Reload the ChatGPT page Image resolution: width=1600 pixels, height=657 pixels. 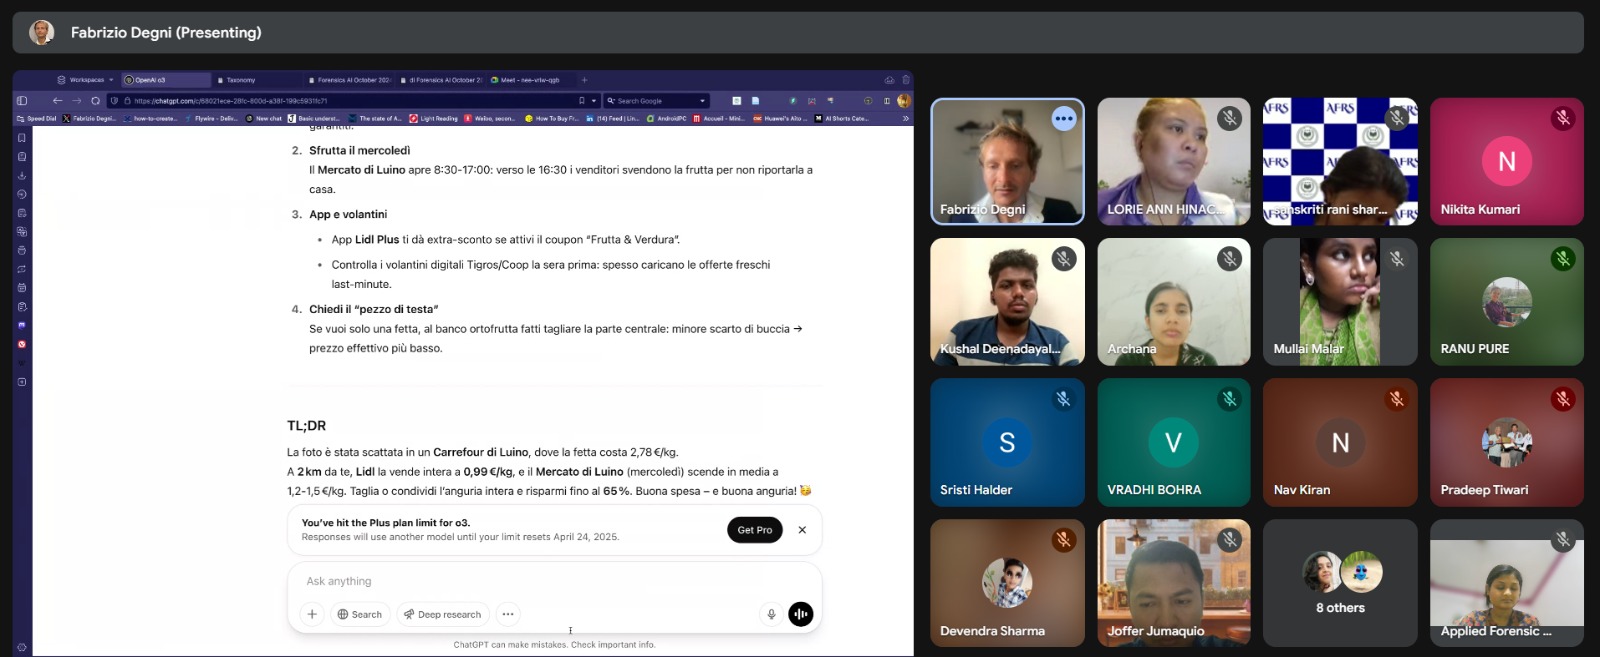[95, 101]
